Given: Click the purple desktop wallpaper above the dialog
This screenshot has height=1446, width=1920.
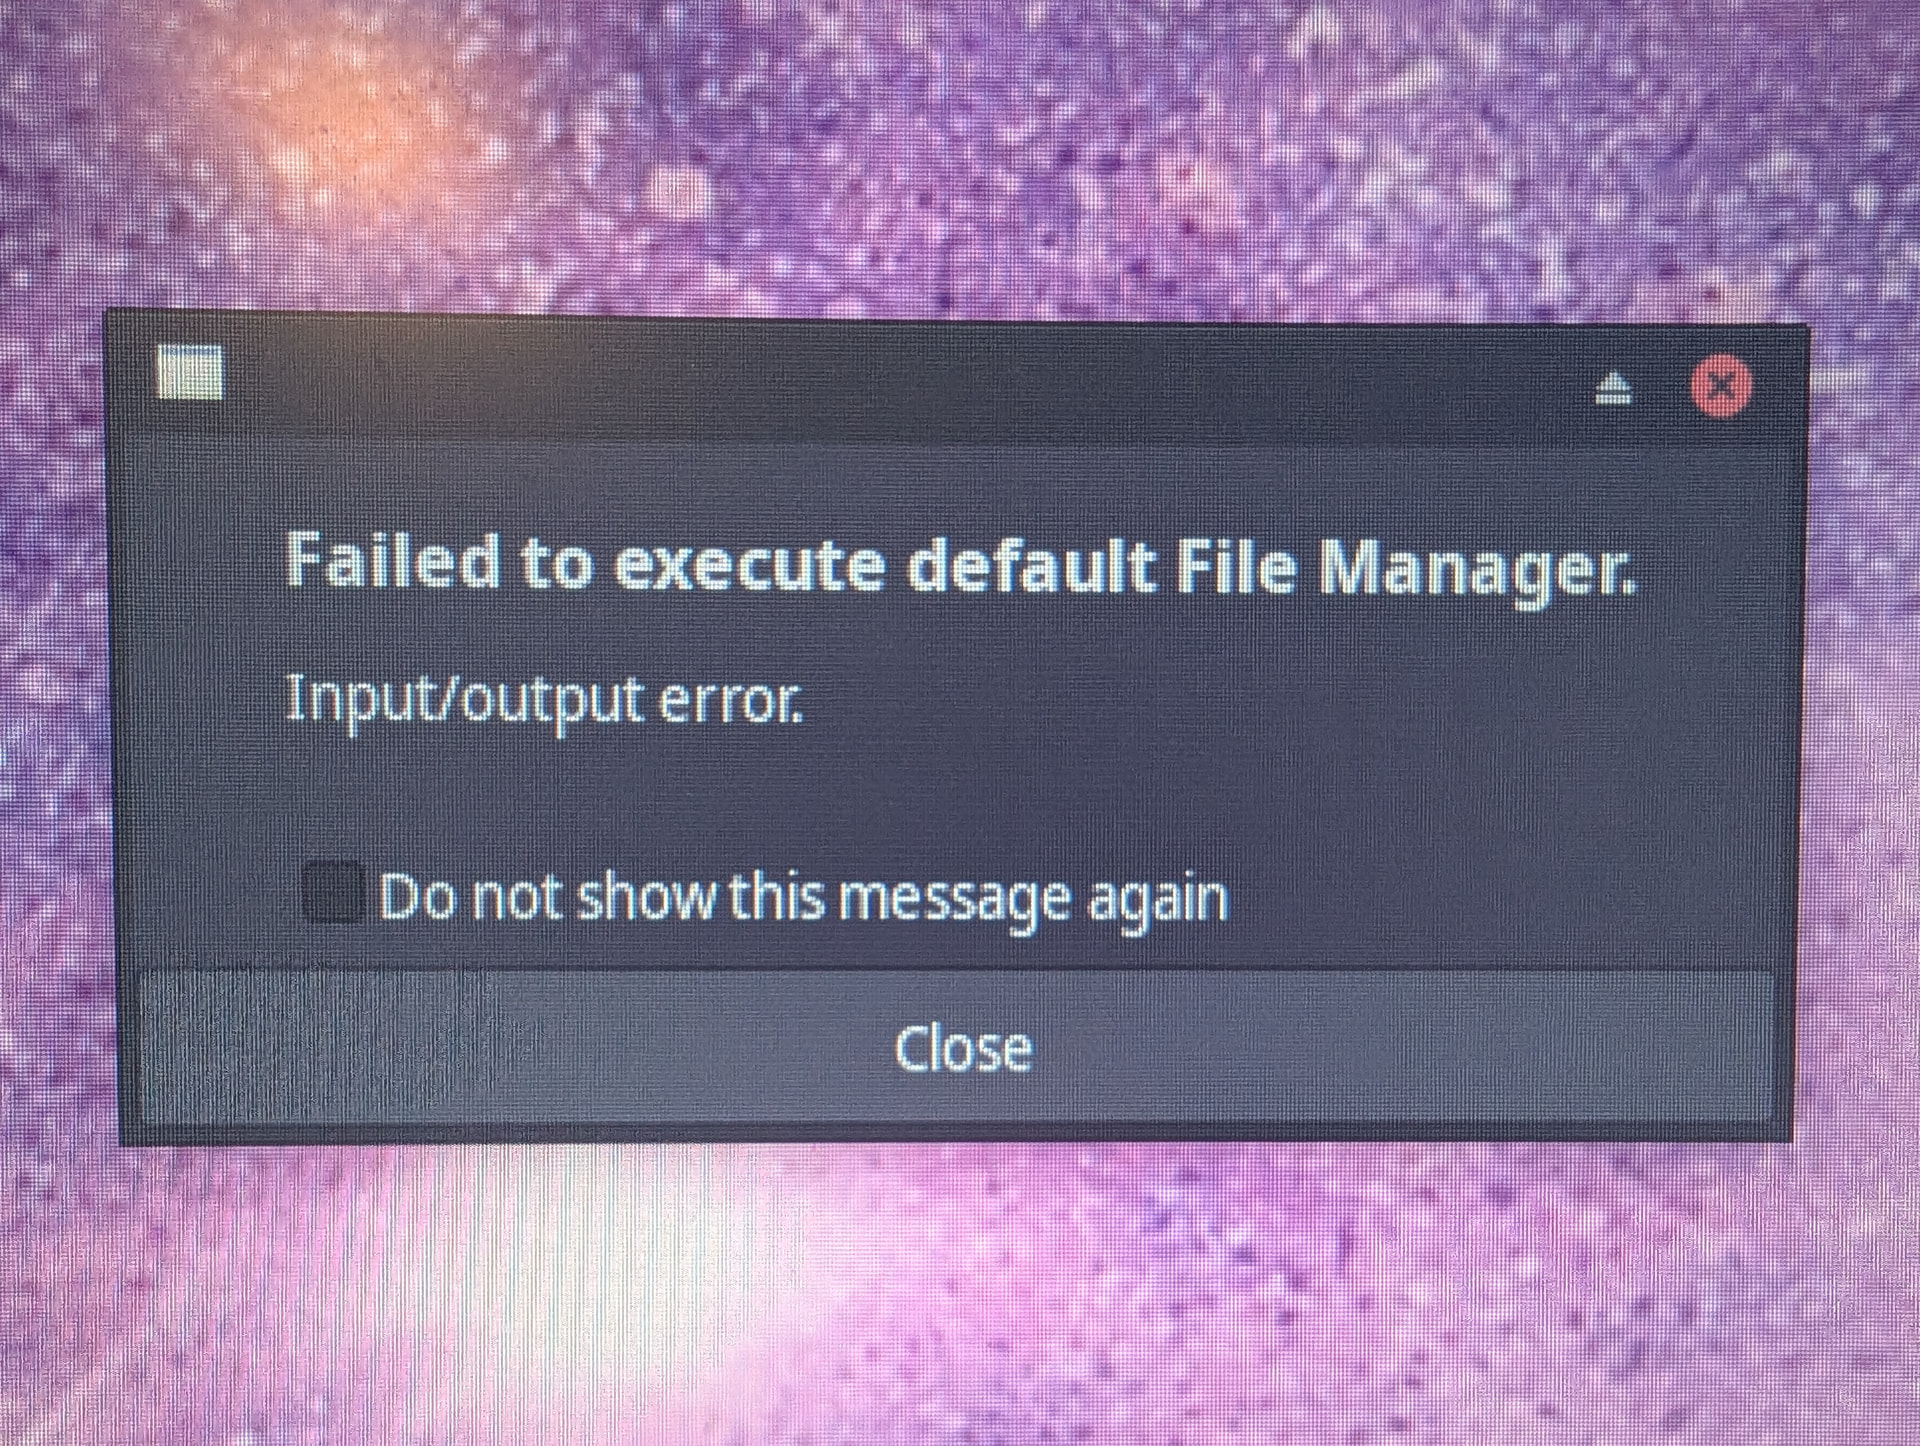Looking at the screenshot, I should 960,150.
